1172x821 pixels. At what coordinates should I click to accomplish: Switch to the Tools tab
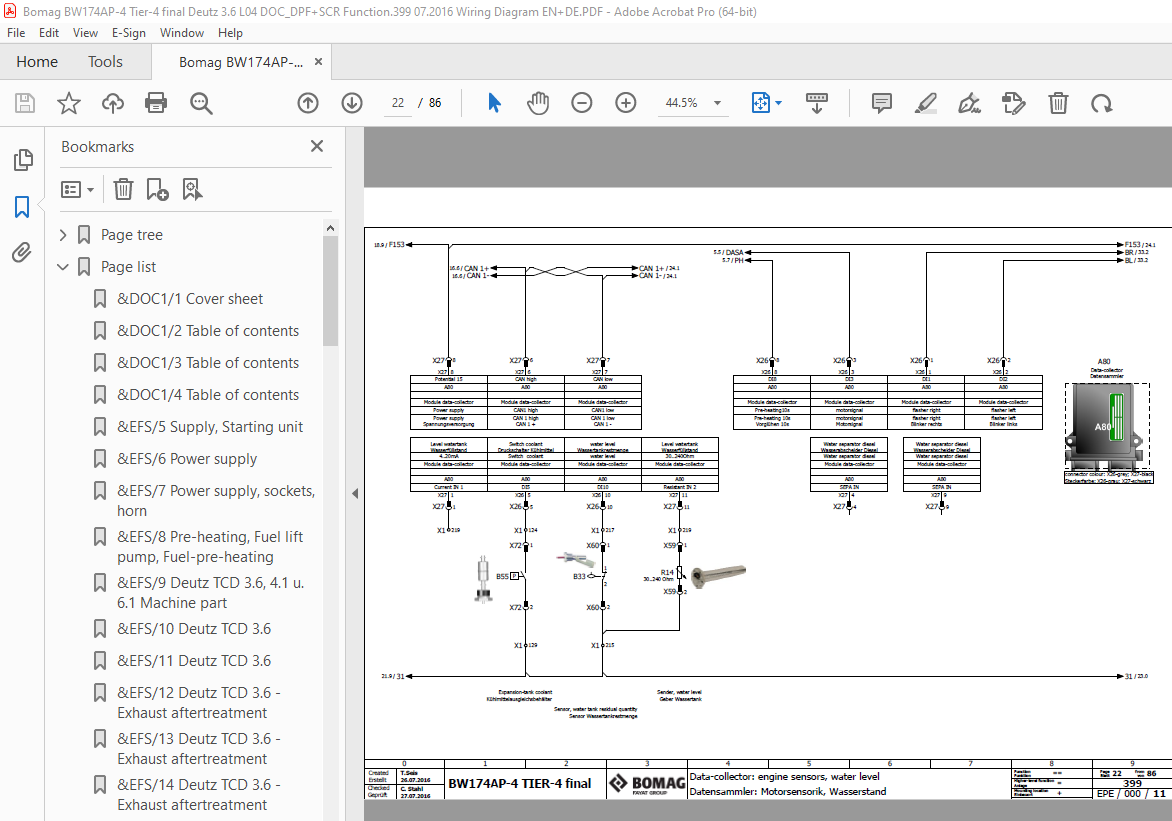[x=105, y=62]
